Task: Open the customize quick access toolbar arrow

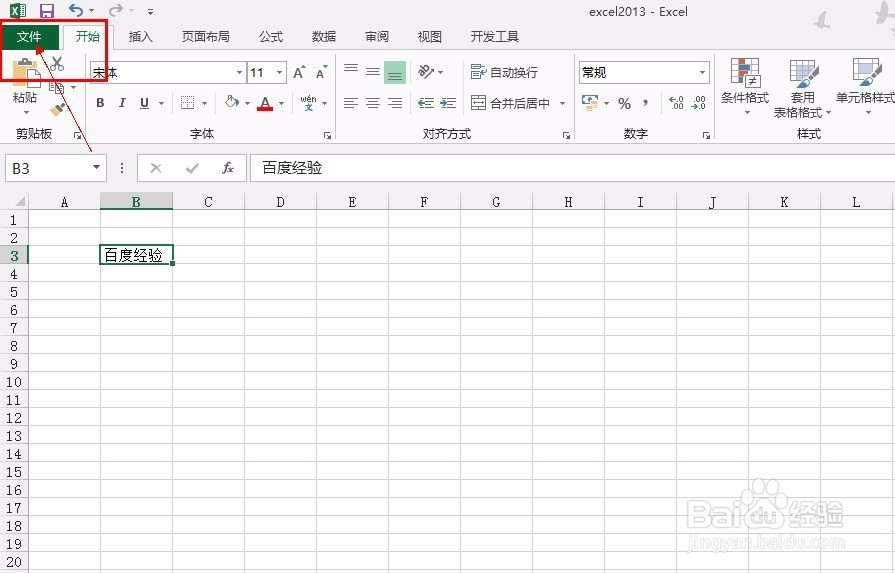Action: point(150,11)
